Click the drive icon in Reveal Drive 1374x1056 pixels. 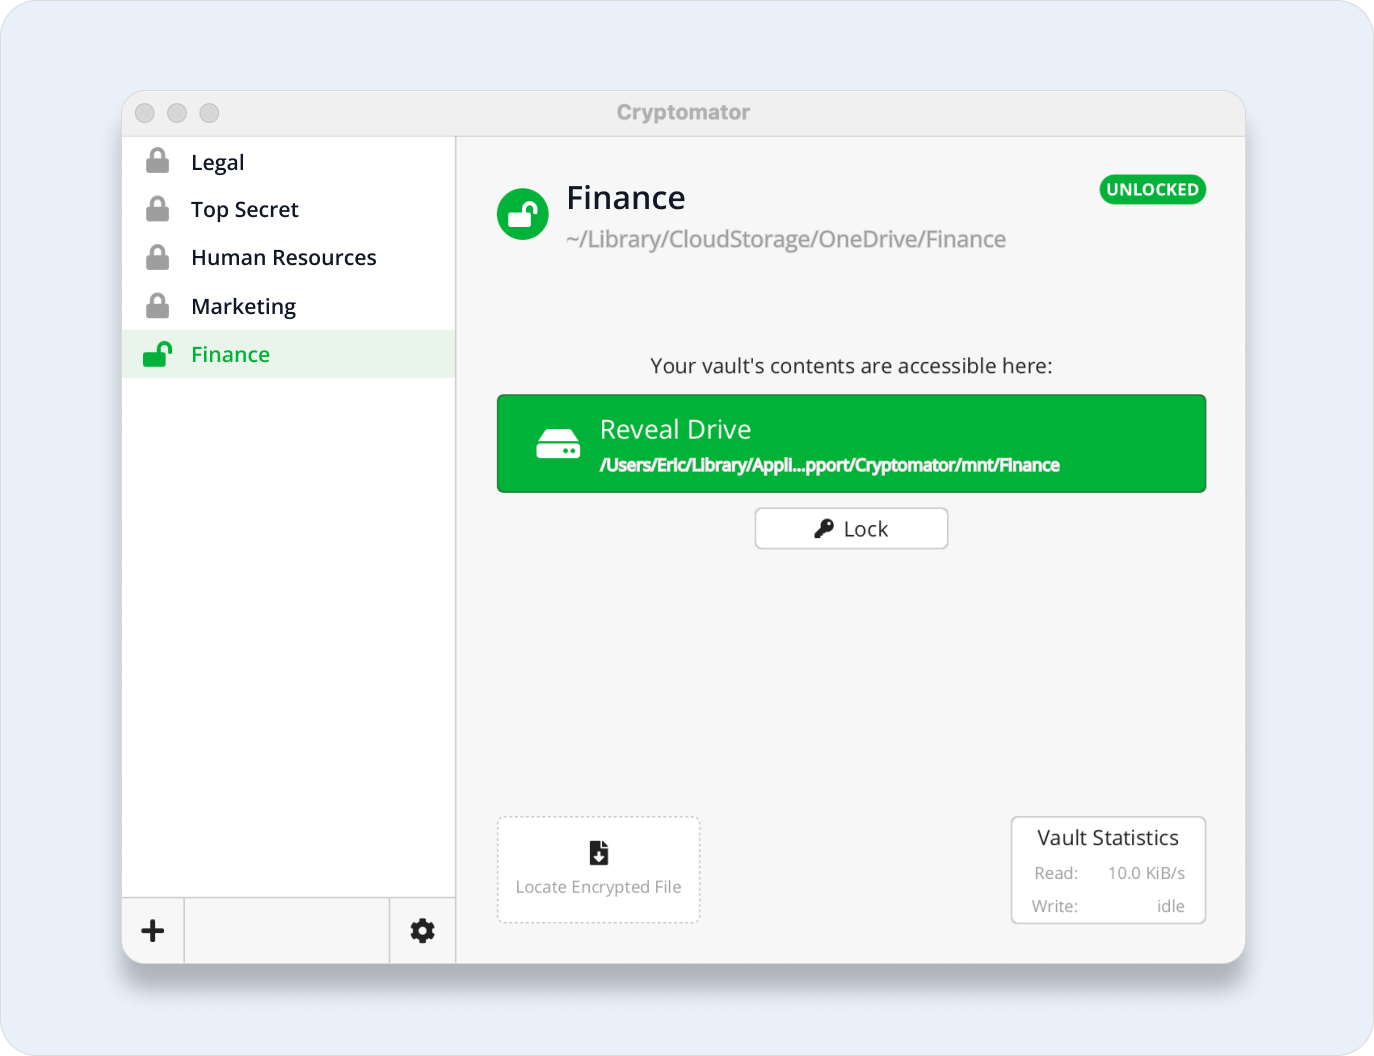pos(558,444)
